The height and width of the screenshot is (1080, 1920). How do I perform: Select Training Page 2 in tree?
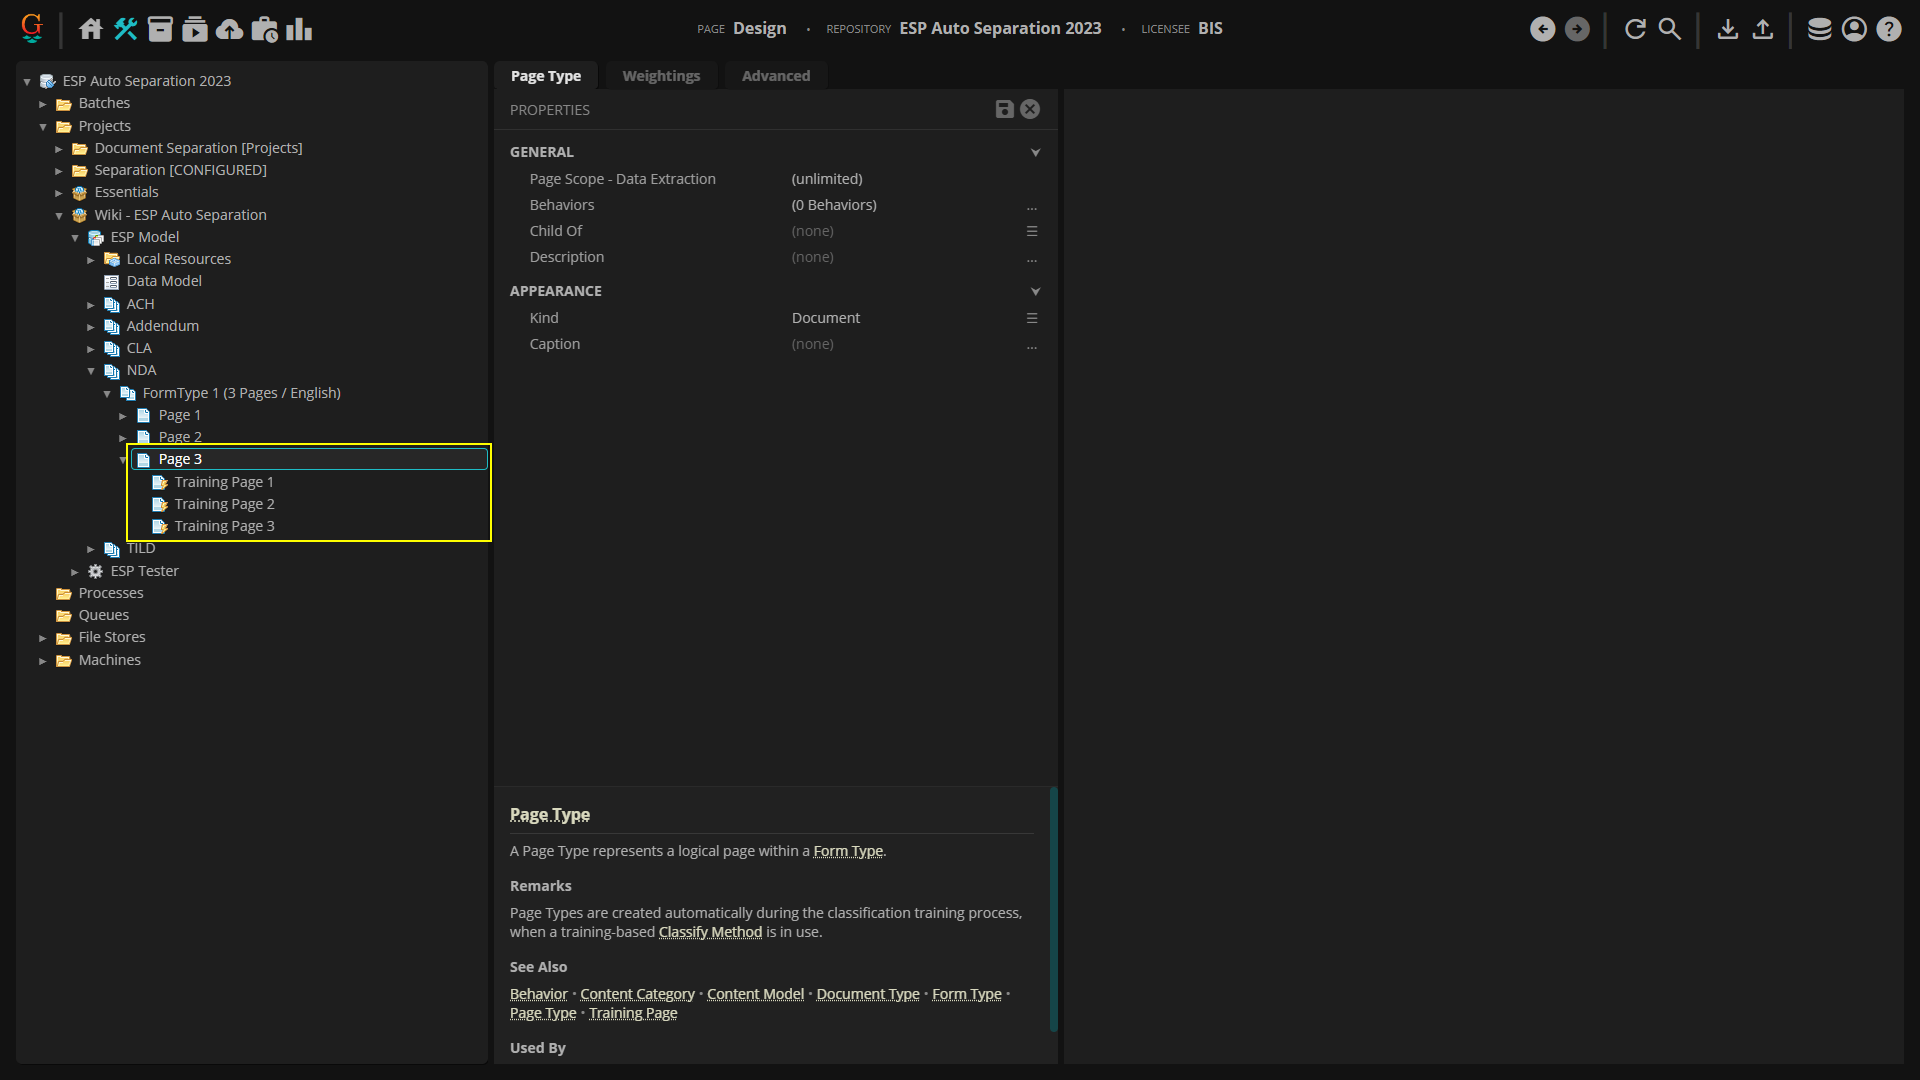point(224,504)
